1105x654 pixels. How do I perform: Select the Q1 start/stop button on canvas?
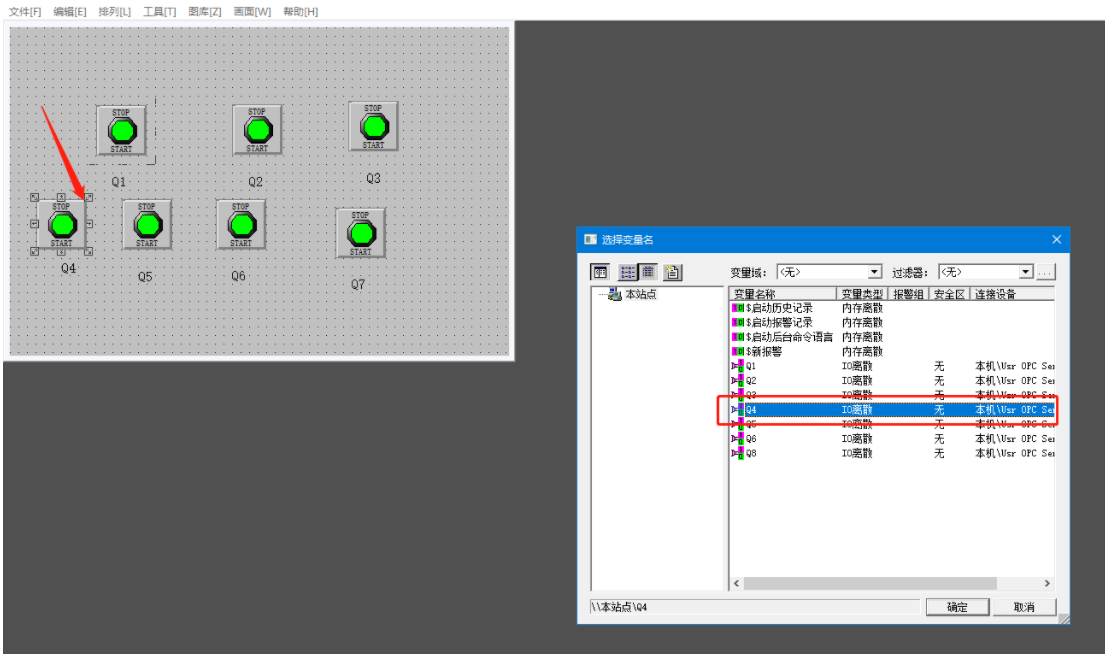(x=121, y=130)
